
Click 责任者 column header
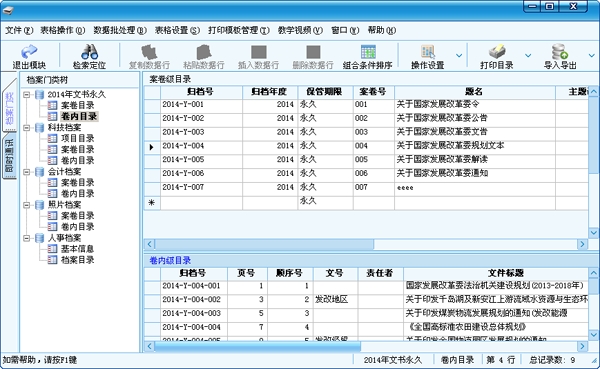point(380,273)
